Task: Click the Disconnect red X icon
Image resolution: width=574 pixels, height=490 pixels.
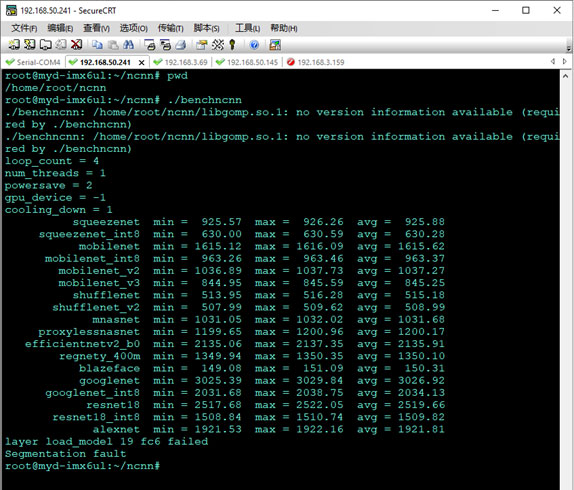Action: pyautogui.click(x=76, y=45)
